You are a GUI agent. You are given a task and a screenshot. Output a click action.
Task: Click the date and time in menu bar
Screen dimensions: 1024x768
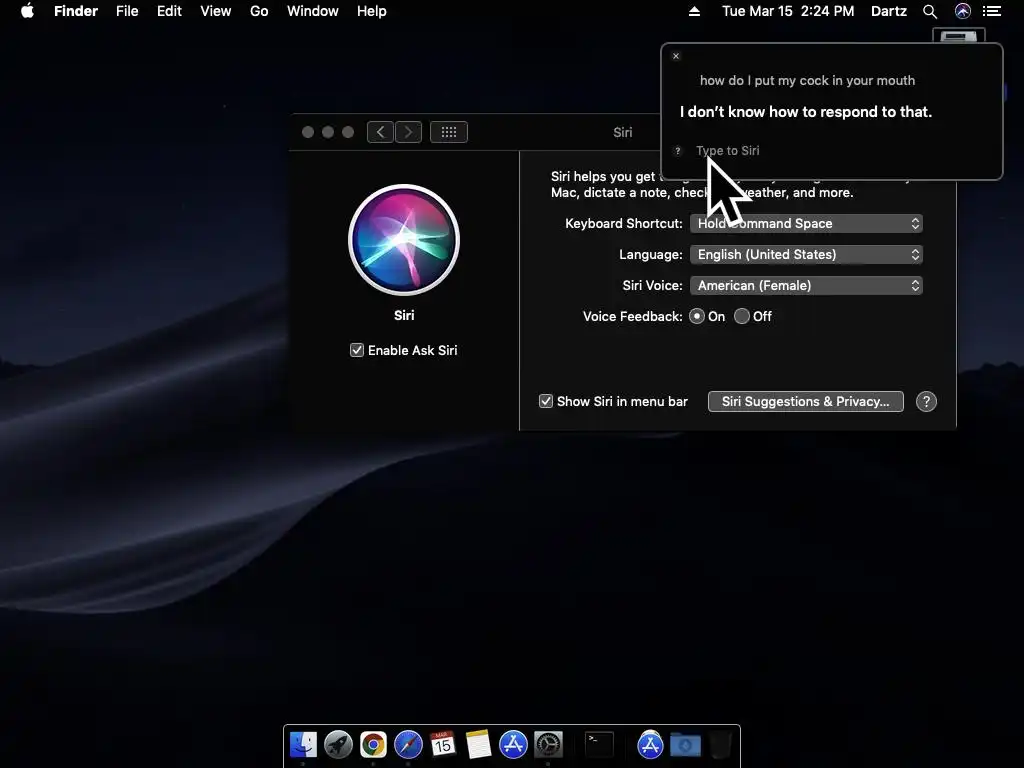click(788, 11)
